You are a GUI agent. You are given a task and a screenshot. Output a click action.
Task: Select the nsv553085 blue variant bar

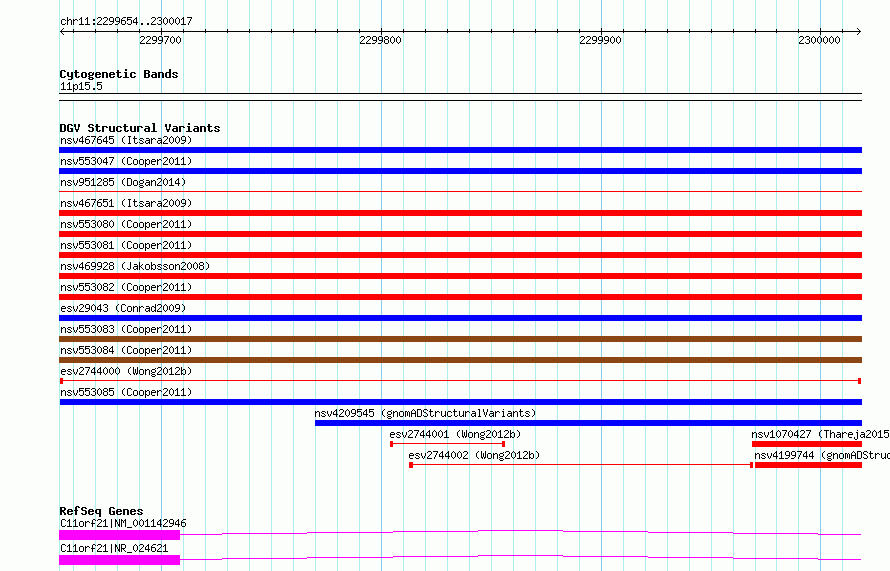(x=460, y=402)
